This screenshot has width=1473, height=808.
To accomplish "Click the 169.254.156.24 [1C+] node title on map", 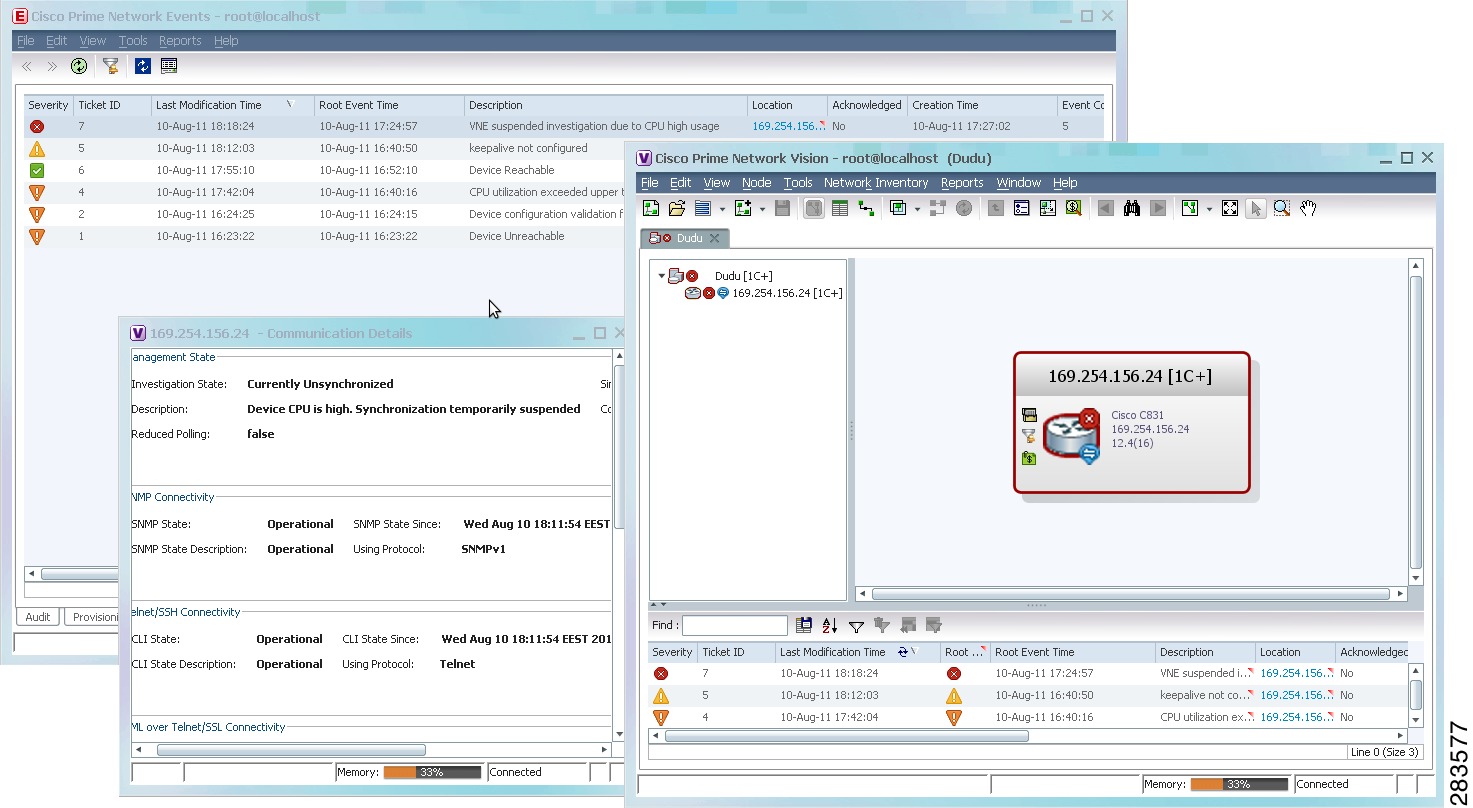I will (1130, 376).
